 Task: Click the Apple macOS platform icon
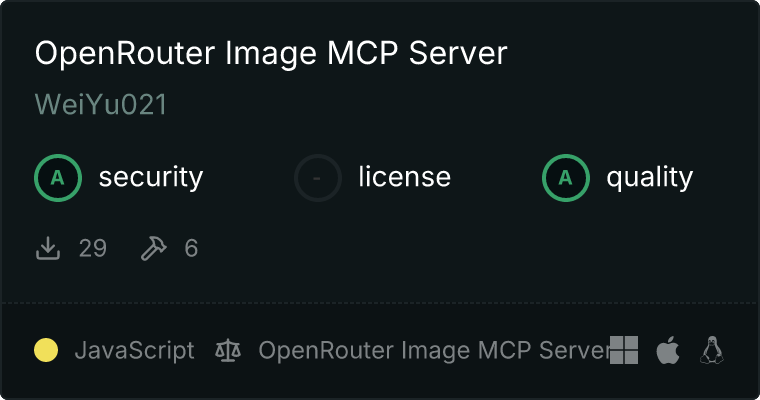pos(668,350)
